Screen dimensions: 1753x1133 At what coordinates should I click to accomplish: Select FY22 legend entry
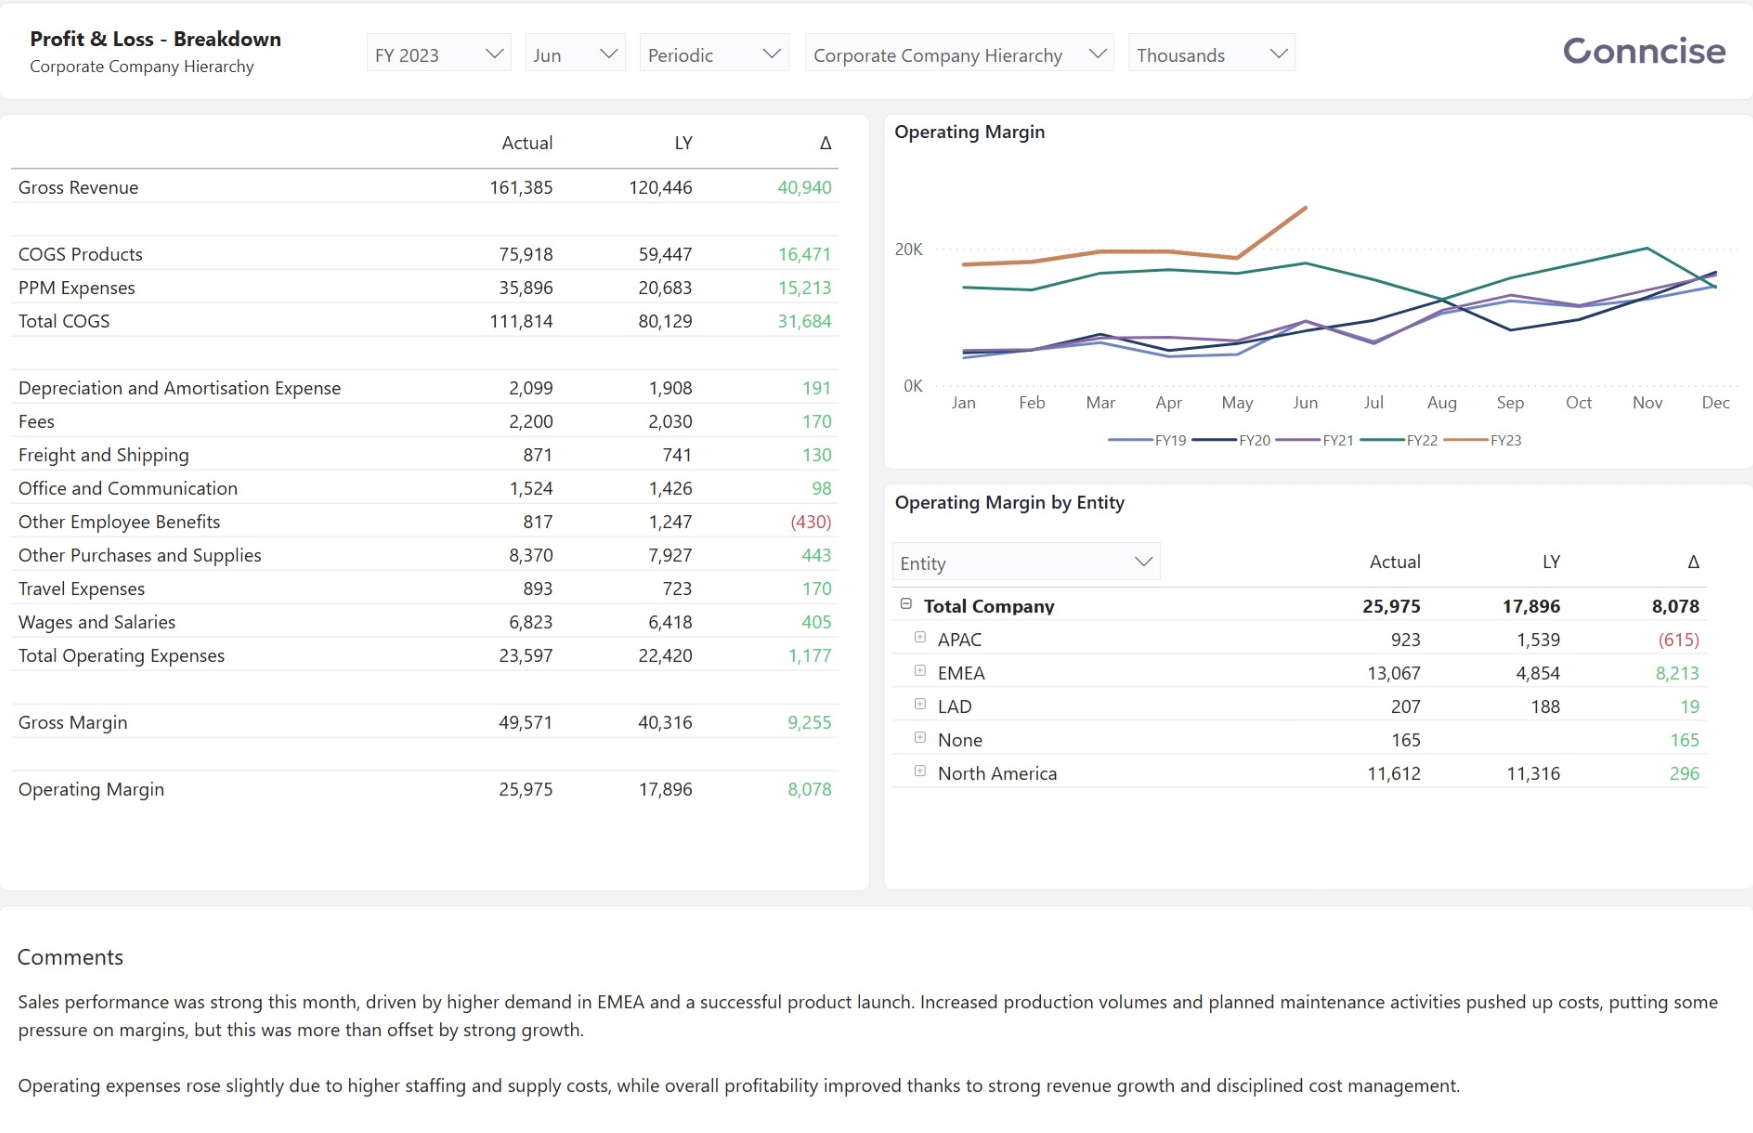[x=1400, y=440]
